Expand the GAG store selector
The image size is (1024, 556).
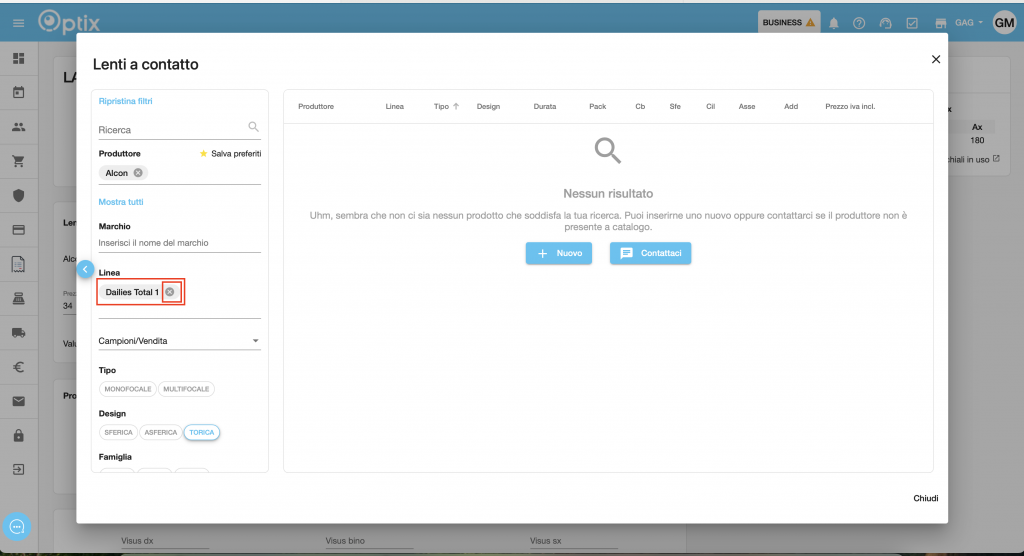click(x=969, y=23)
